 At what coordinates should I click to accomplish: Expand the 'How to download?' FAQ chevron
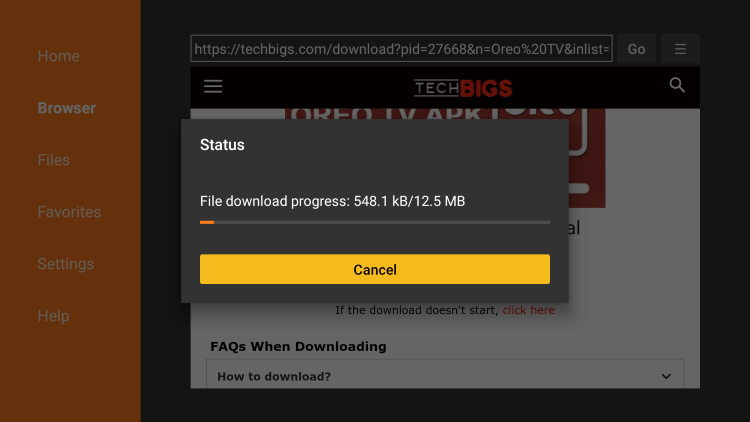pyautogui.click(x=666, y=377)
